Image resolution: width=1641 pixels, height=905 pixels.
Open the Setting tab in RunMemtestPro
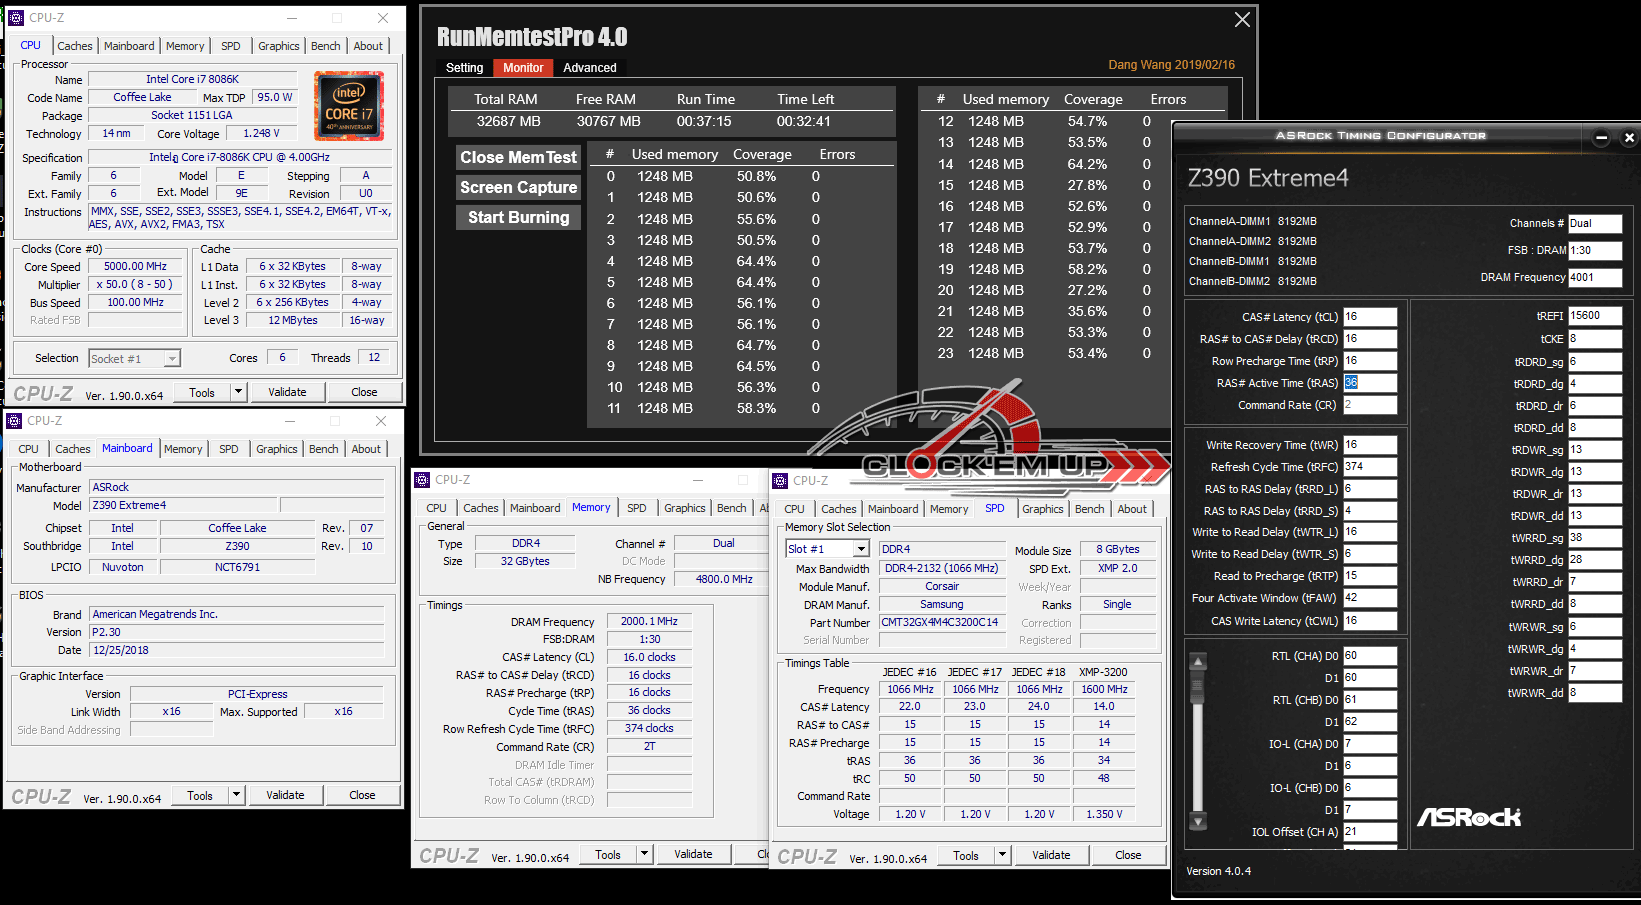(464, 68)
